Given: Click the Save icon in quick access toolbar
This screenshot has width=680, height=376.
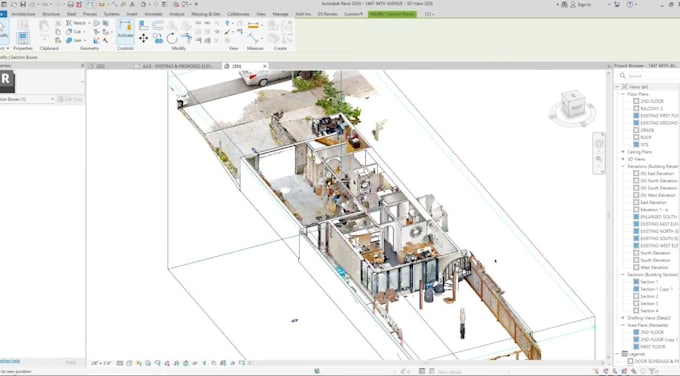Looking at the screenshot, I should [23, 4].
